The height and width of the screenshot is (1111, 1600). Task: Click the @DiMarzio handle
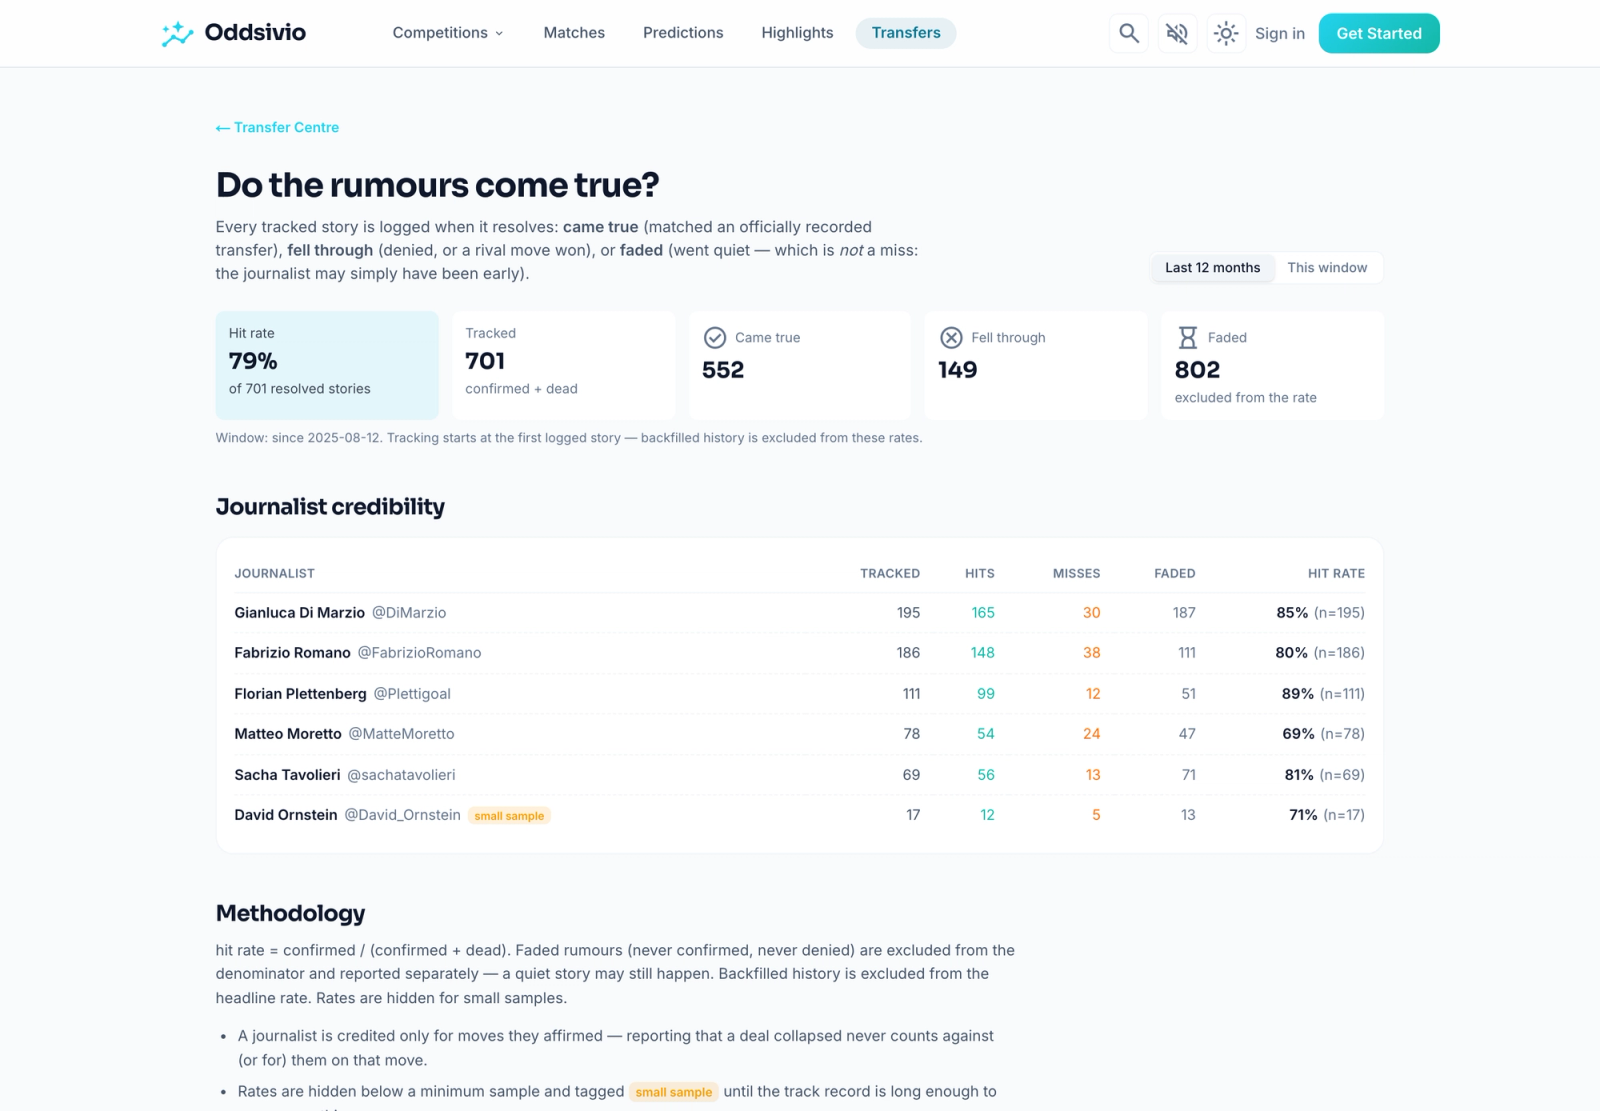(409, 613)
